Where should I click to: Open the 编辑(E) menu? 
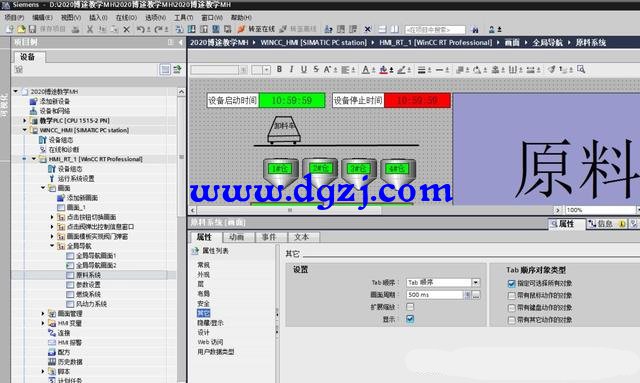[42, 18]
